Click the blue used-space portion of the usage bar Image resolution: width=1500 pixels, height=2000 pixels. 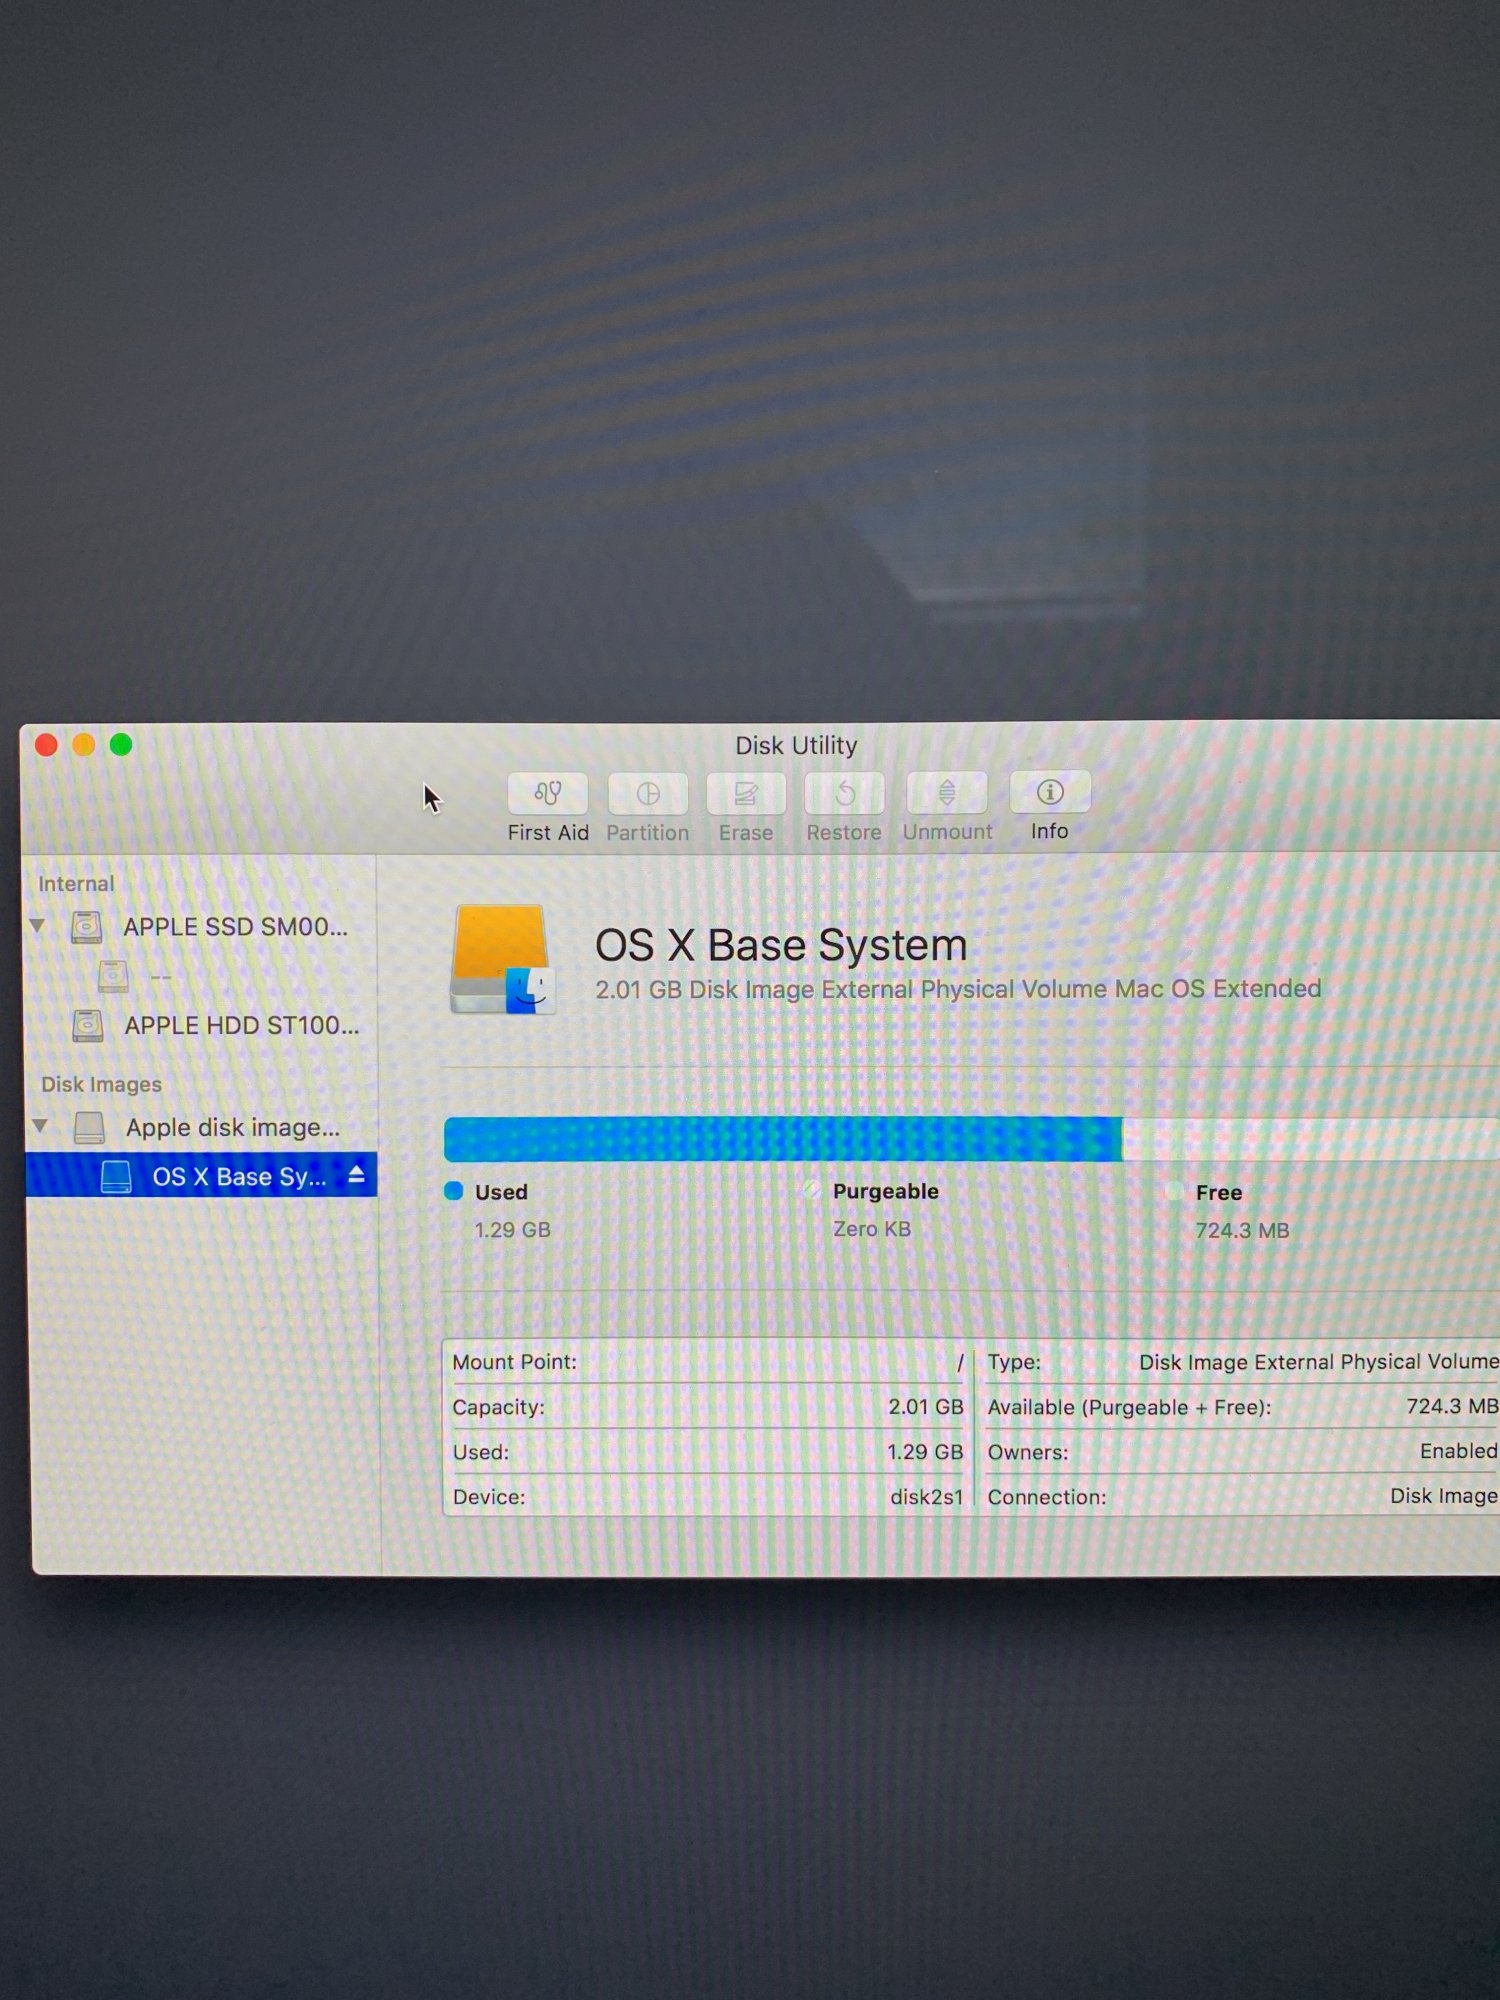(x=782, y=1139)
